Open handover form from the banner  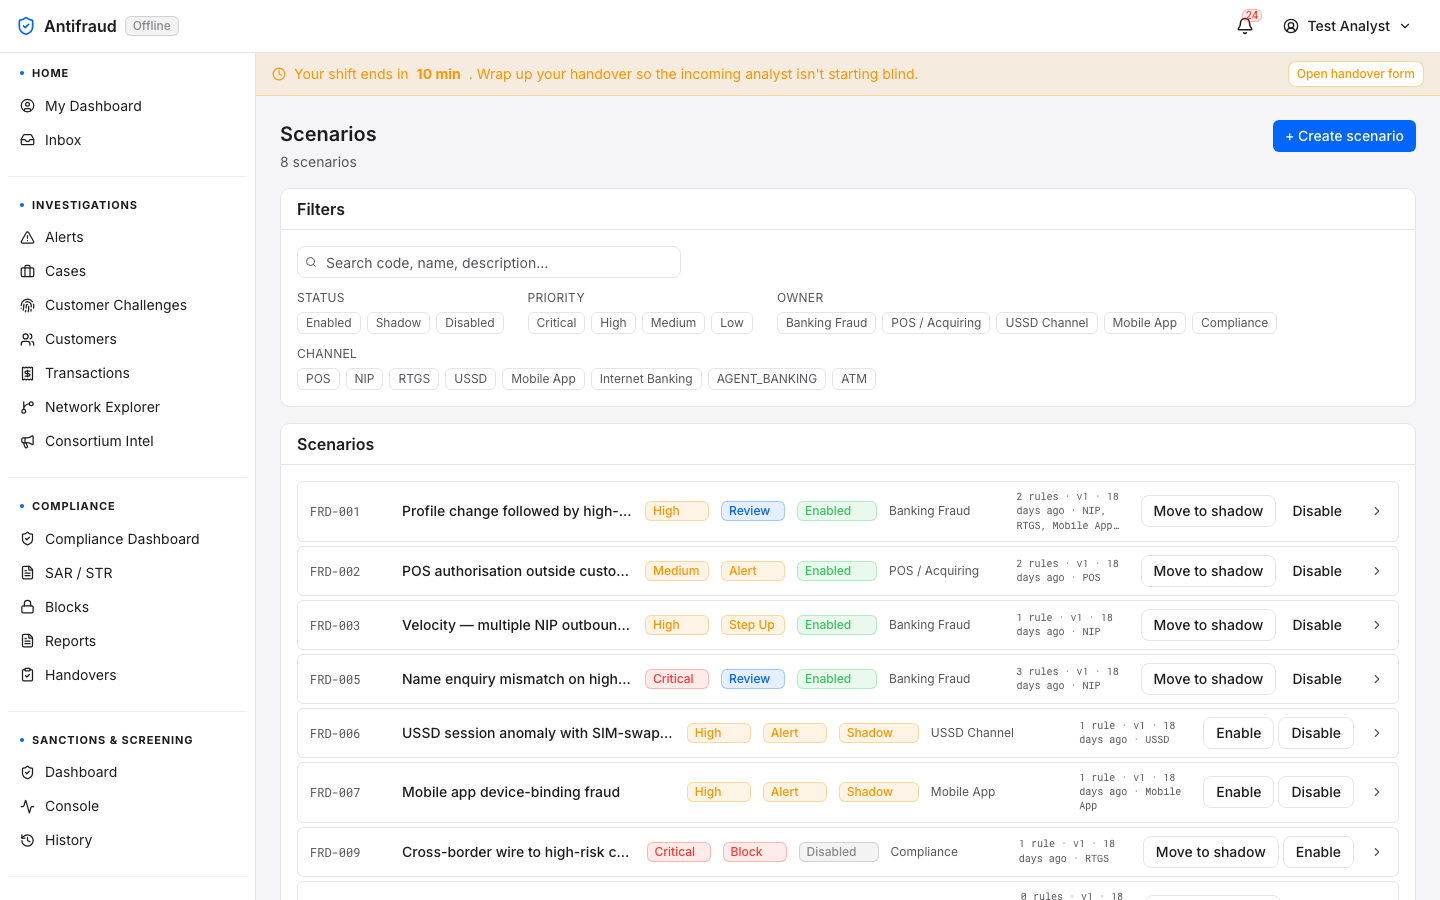pyautogui.click(x=1356, y=74)
